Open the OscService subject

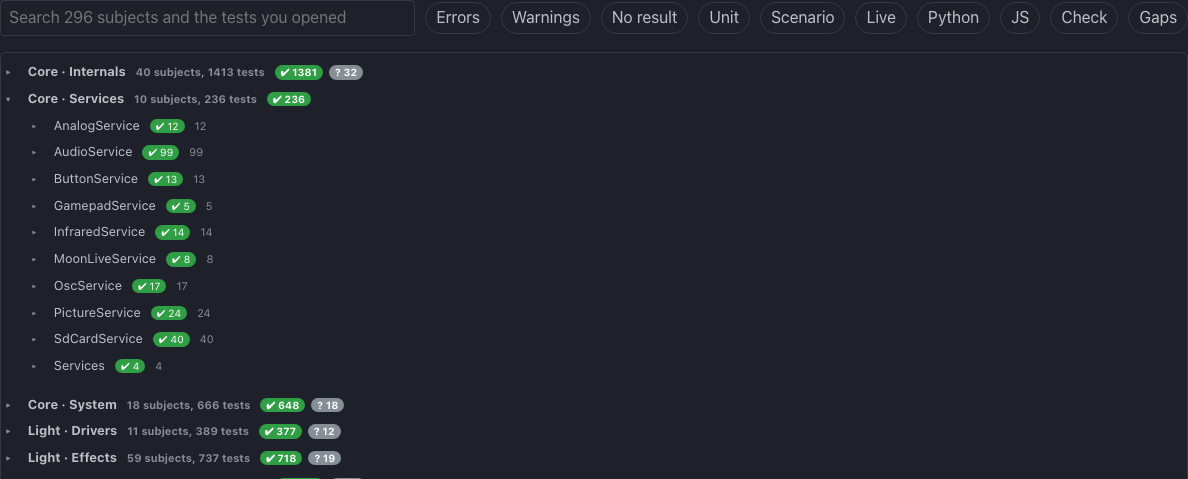point(87,286)
